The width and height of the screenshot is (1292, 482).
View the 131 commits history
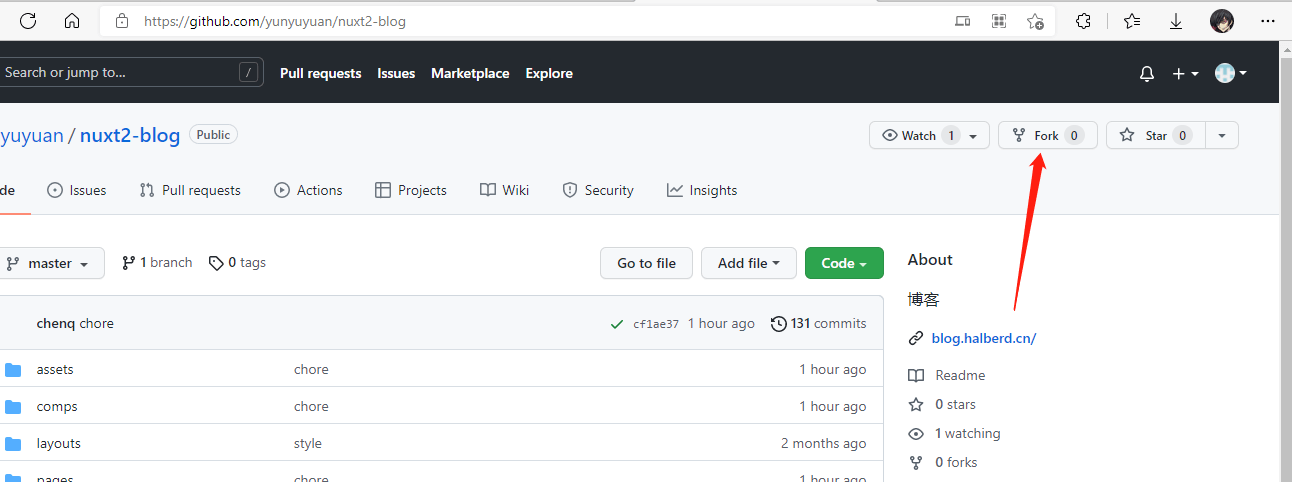point(818,323)
